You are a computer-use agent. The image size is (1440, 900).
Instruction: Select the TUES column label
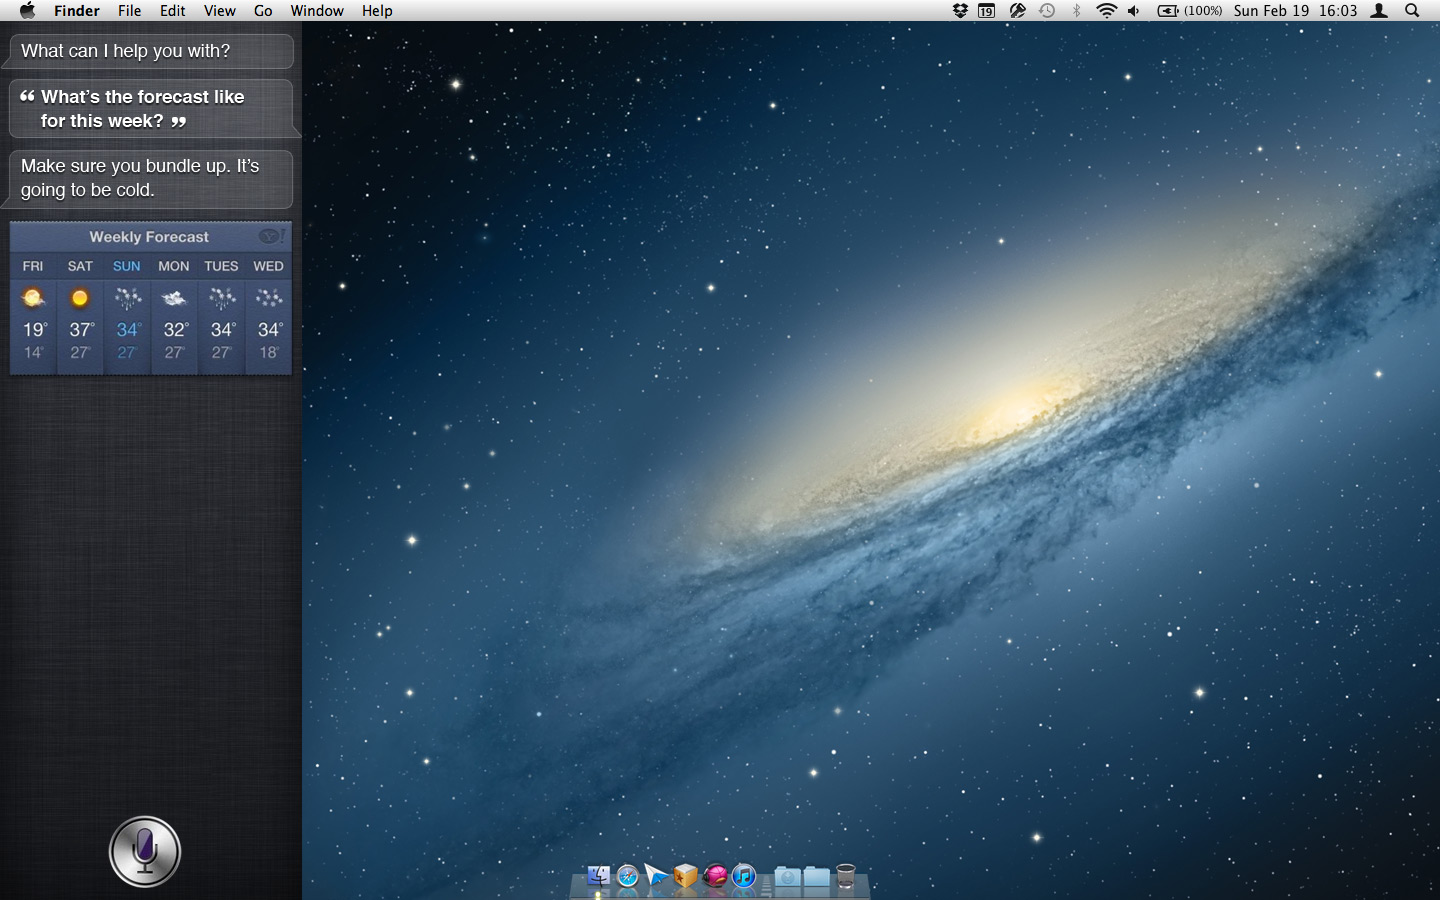click(x=221, y=266)
